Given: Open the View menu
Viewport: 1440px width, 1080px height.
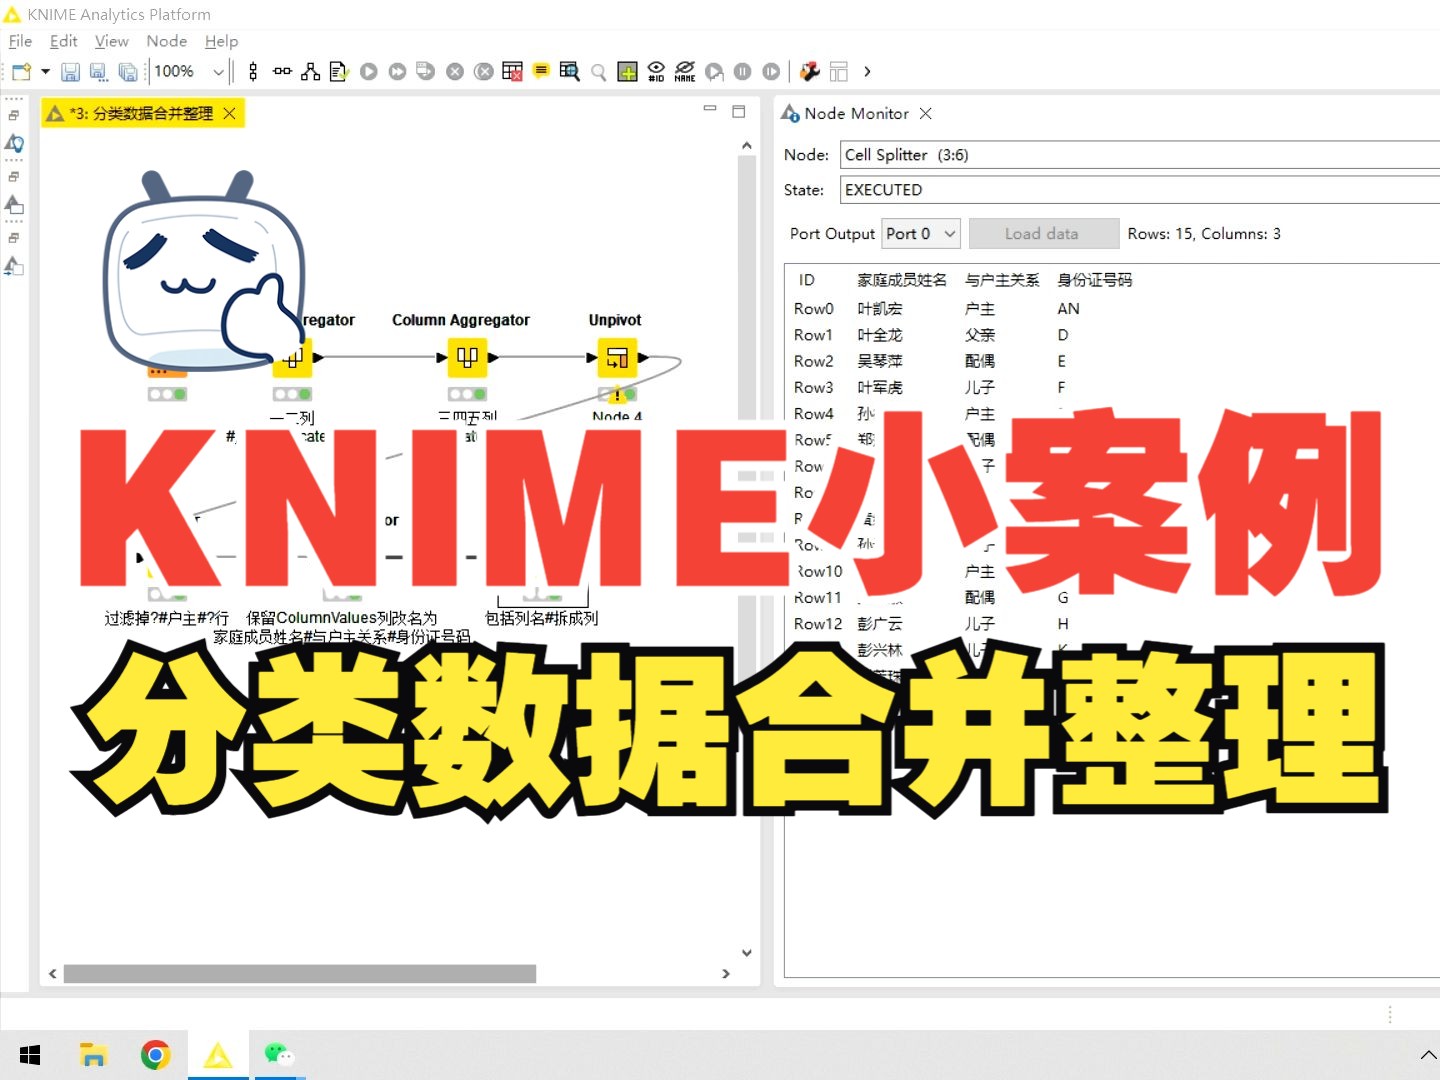Looking at the screenshot, I should (x=111, y=41).
